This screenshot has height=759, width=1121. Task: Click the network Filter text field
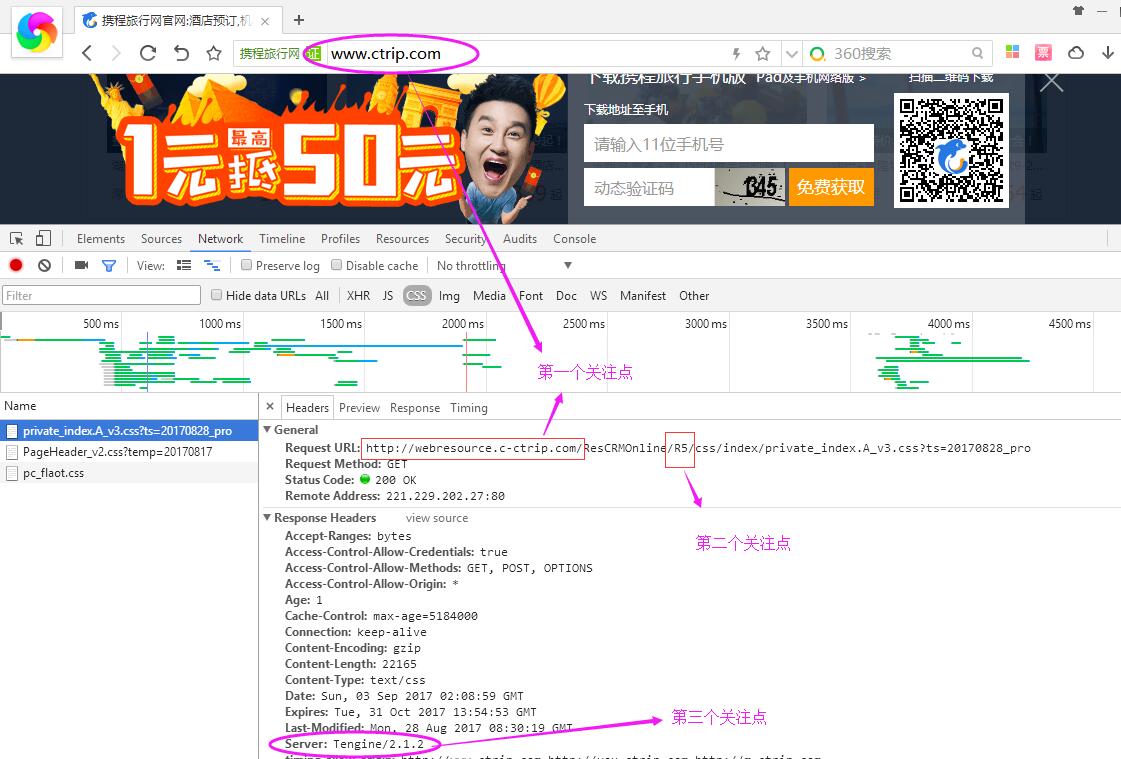click(x=102, y=295)
